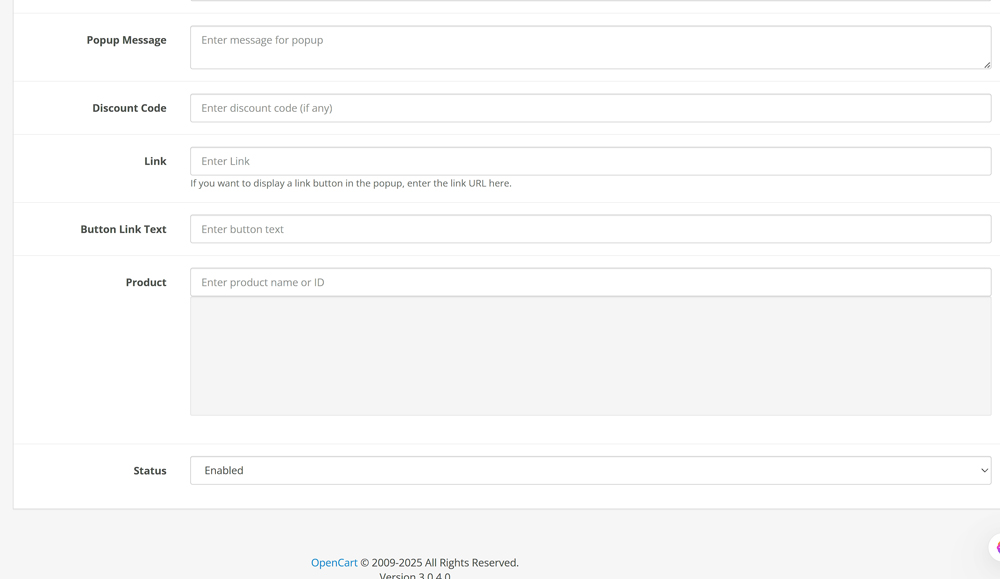Click the Status label
Screen dimensions: 1000x579
click(x=150, y=470)
